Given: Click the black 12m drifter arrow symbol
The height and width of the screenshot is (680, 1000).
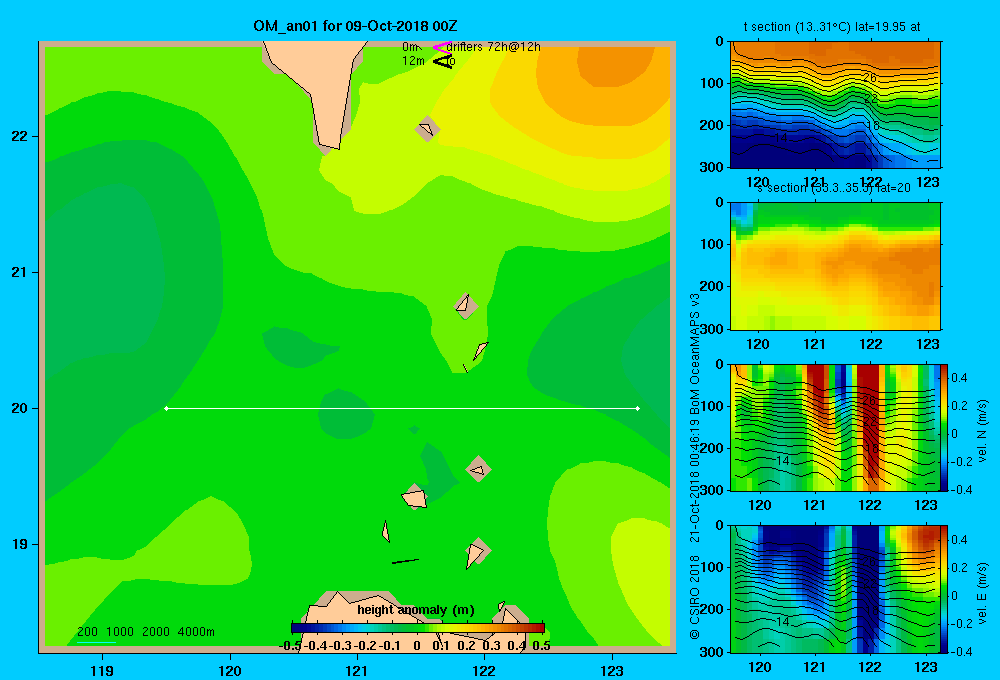Looking at the screenshot, I should click(x=443, y=61).
